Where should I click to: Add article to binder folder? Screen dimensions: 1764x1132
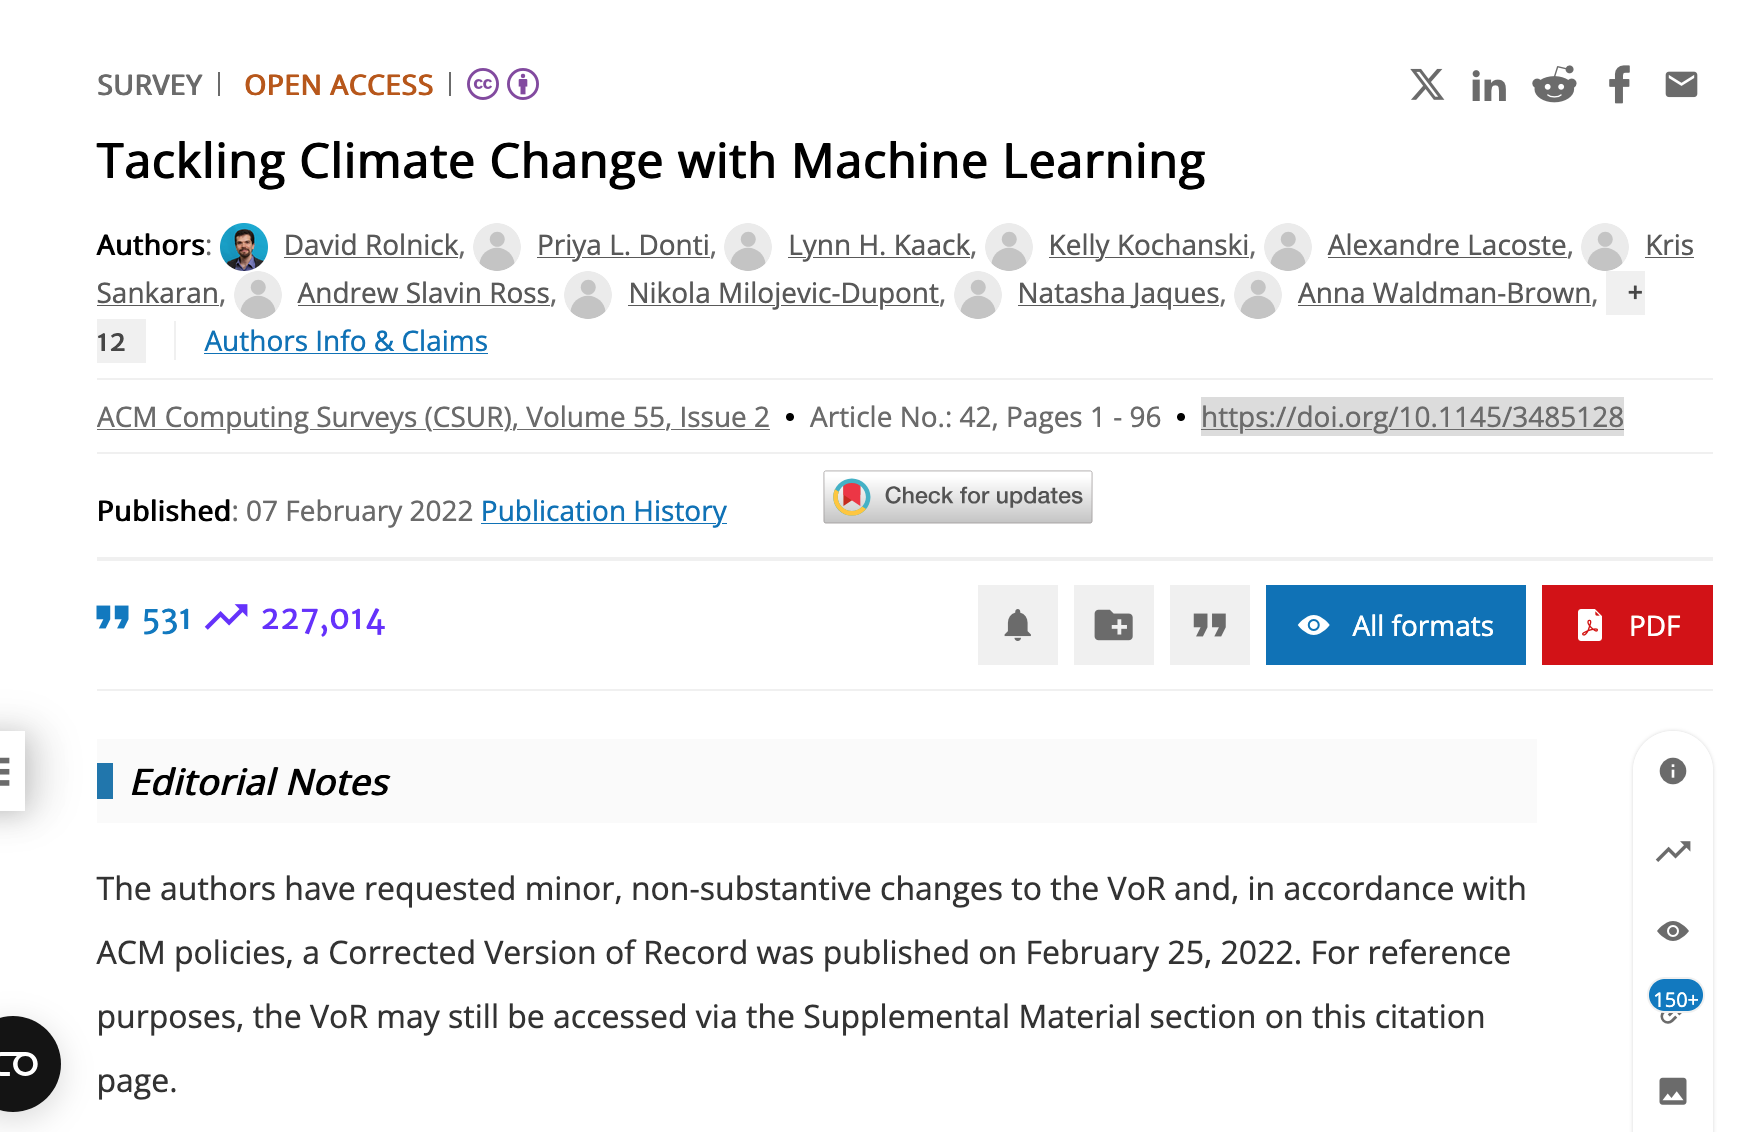pyautogui.click(x=1113, y=625)
